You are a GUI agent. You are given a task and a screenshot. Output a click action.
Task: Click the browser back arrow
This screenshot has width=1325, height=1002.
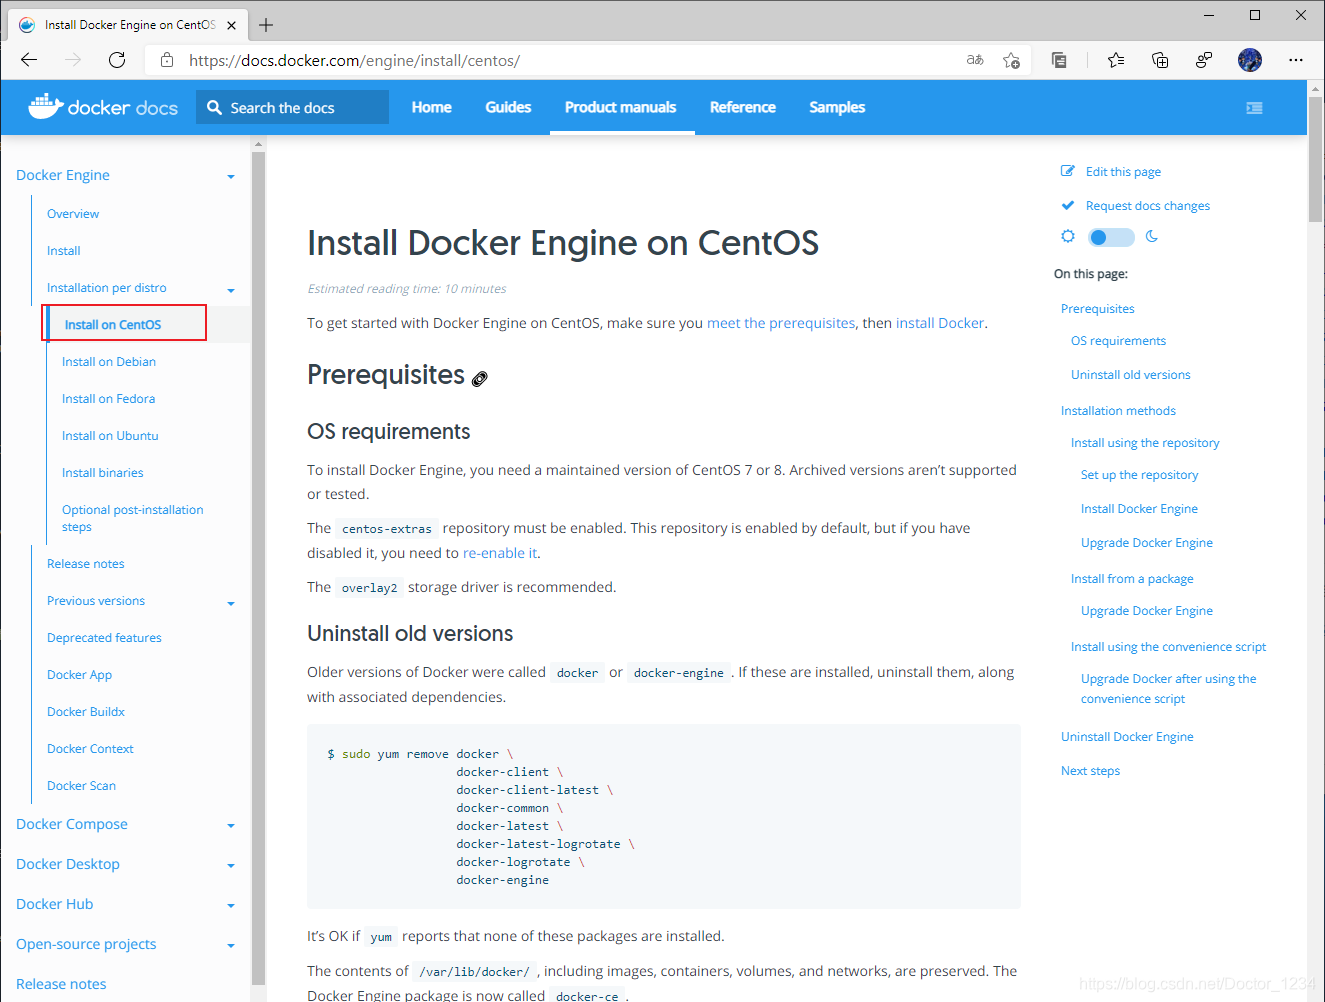tap(29, 60)
